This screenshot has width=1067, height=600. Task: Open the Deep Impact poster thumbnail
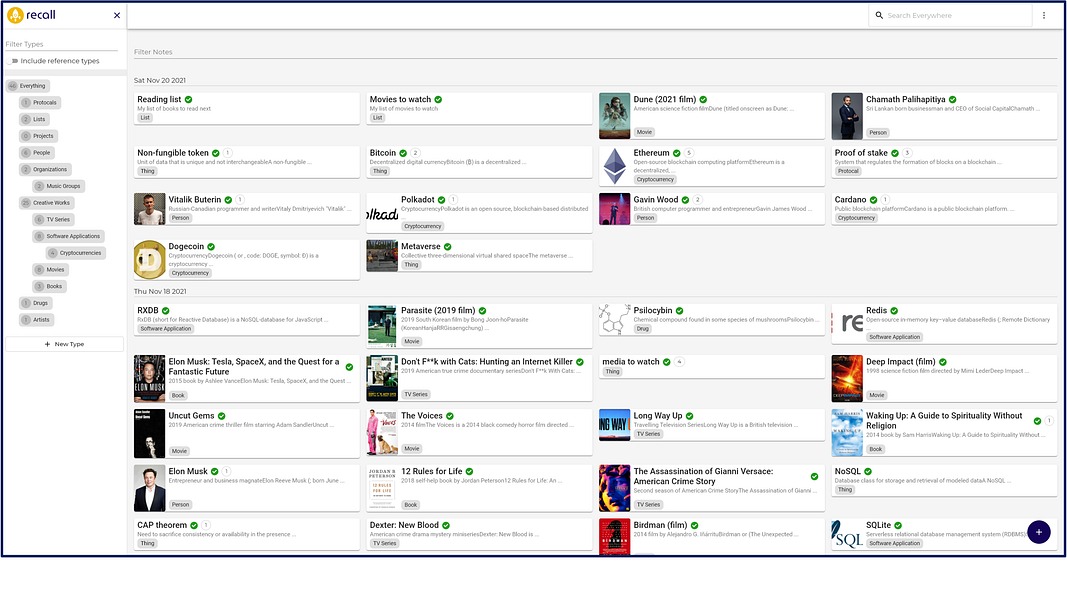847,379
